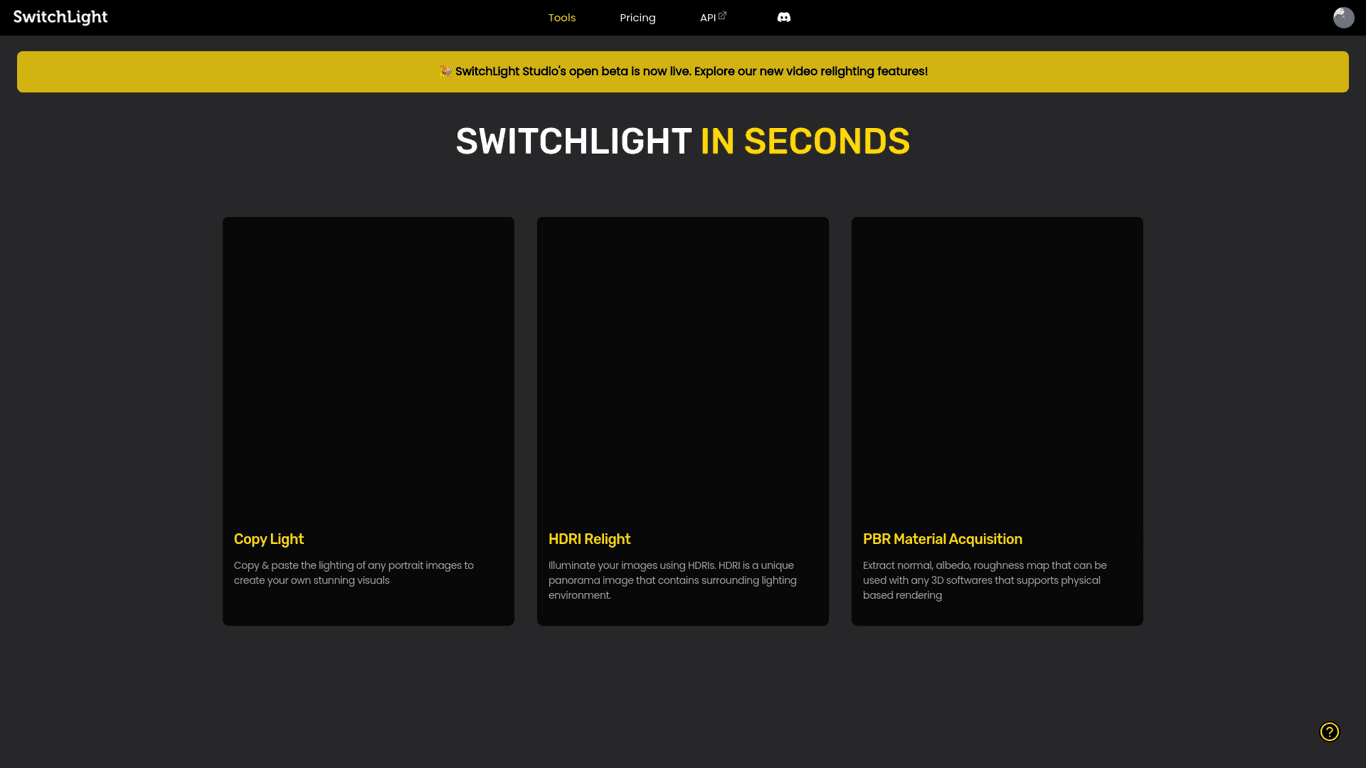The width and height of the screenshot is (1366, 768).
Task: Select the HDRI Relight tool card
Action: 682,420
